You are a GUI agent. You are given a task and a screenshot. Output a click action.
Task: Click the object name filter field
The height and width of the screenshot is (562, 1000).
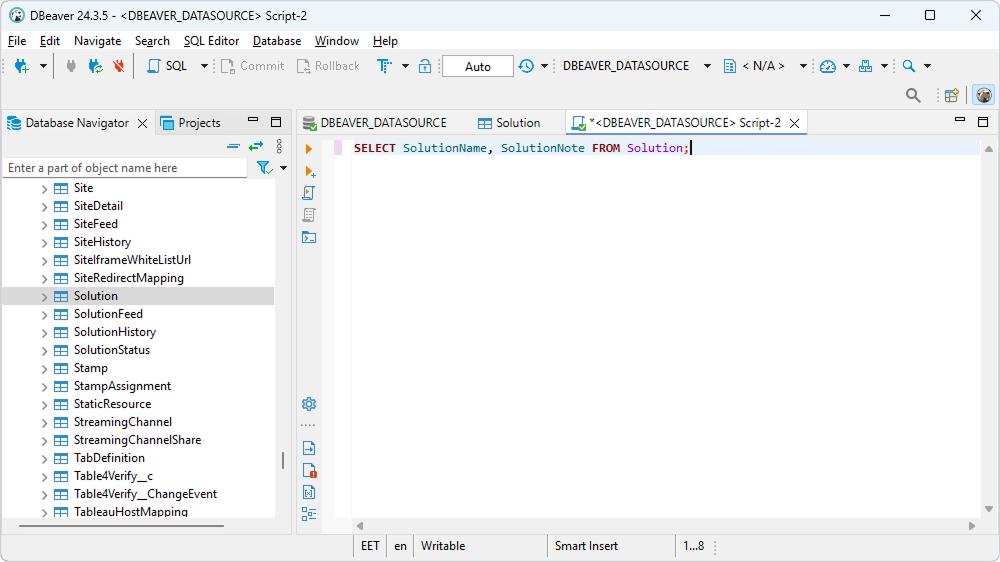[125, 168]
